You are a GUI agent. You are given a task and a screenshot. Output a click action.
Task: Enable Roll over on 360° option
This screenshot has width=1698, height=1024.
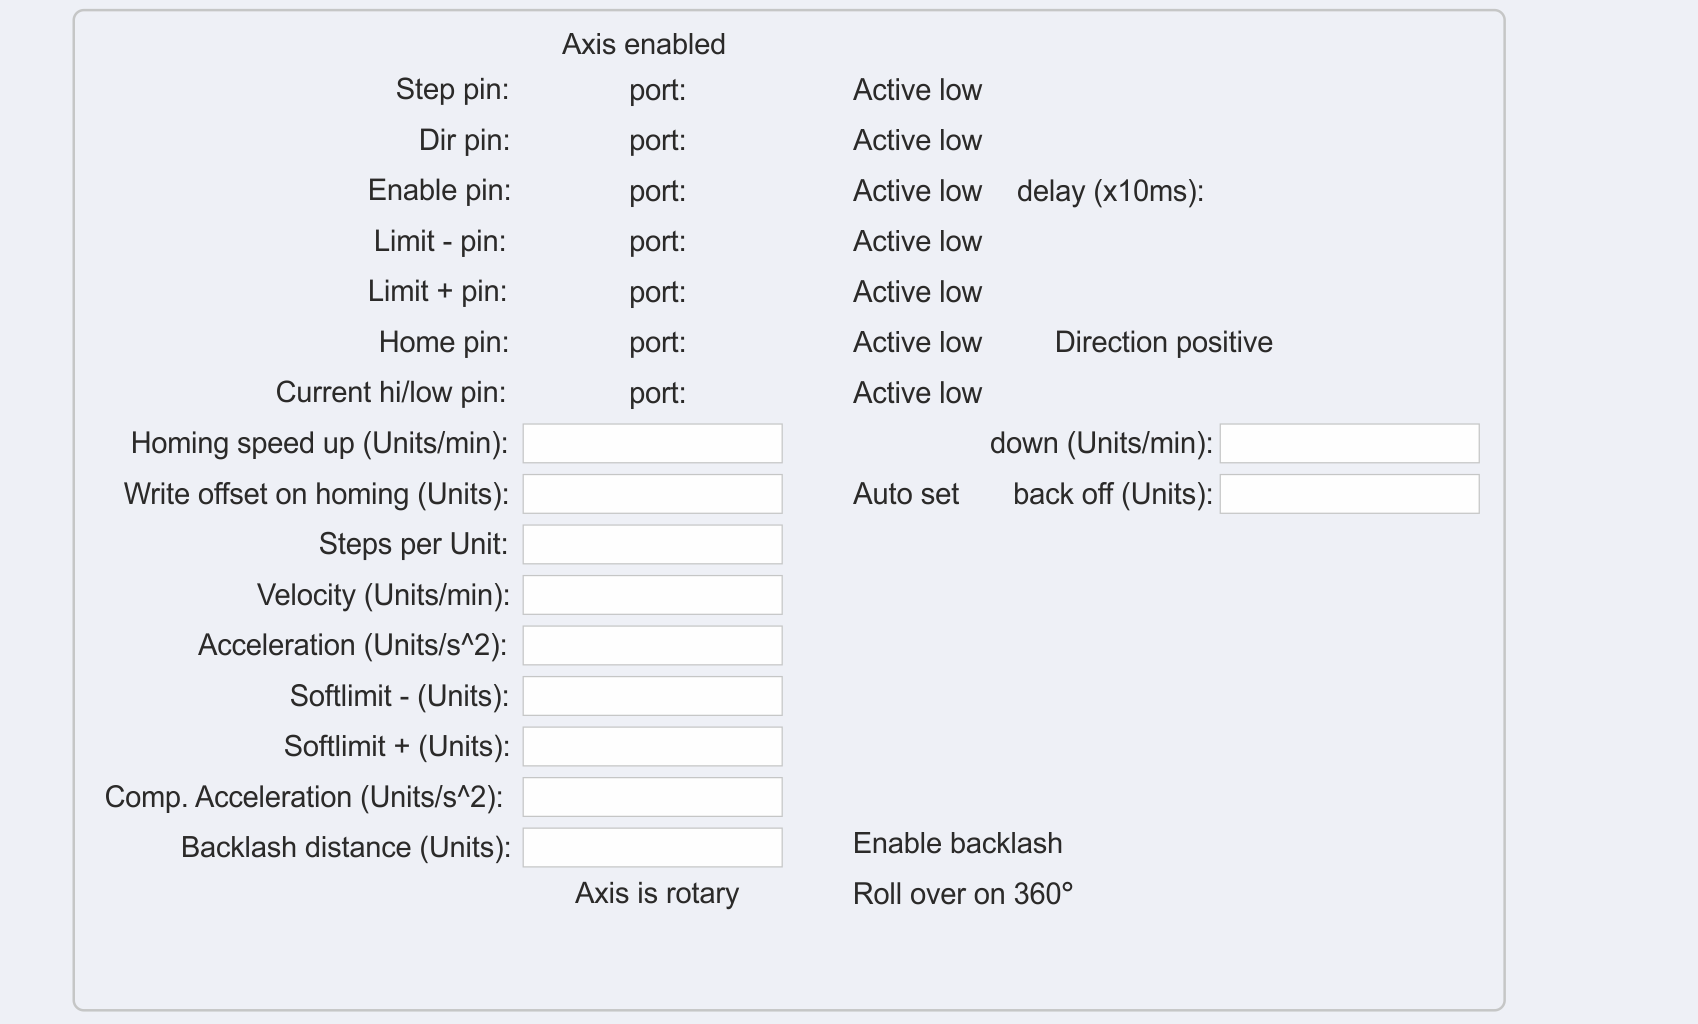point(962,894)
